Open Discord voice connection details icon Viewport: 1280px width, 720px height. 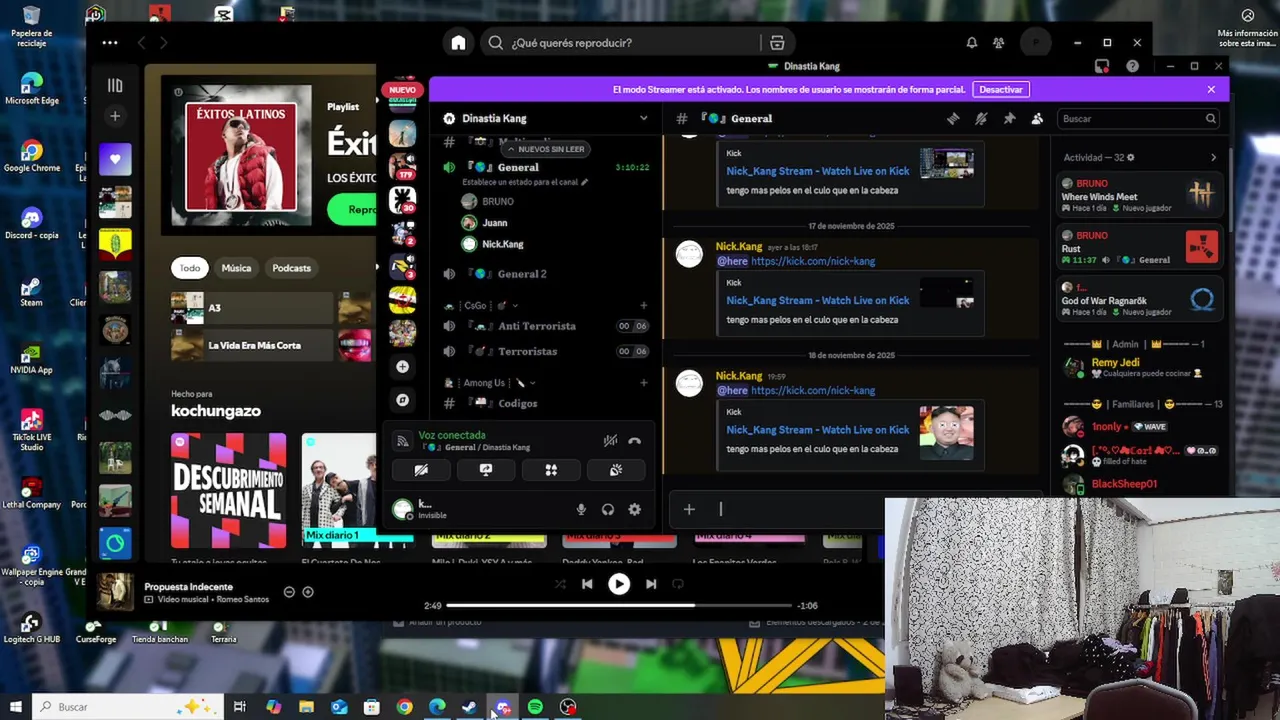pyautogui.click(x=402, y=441)
